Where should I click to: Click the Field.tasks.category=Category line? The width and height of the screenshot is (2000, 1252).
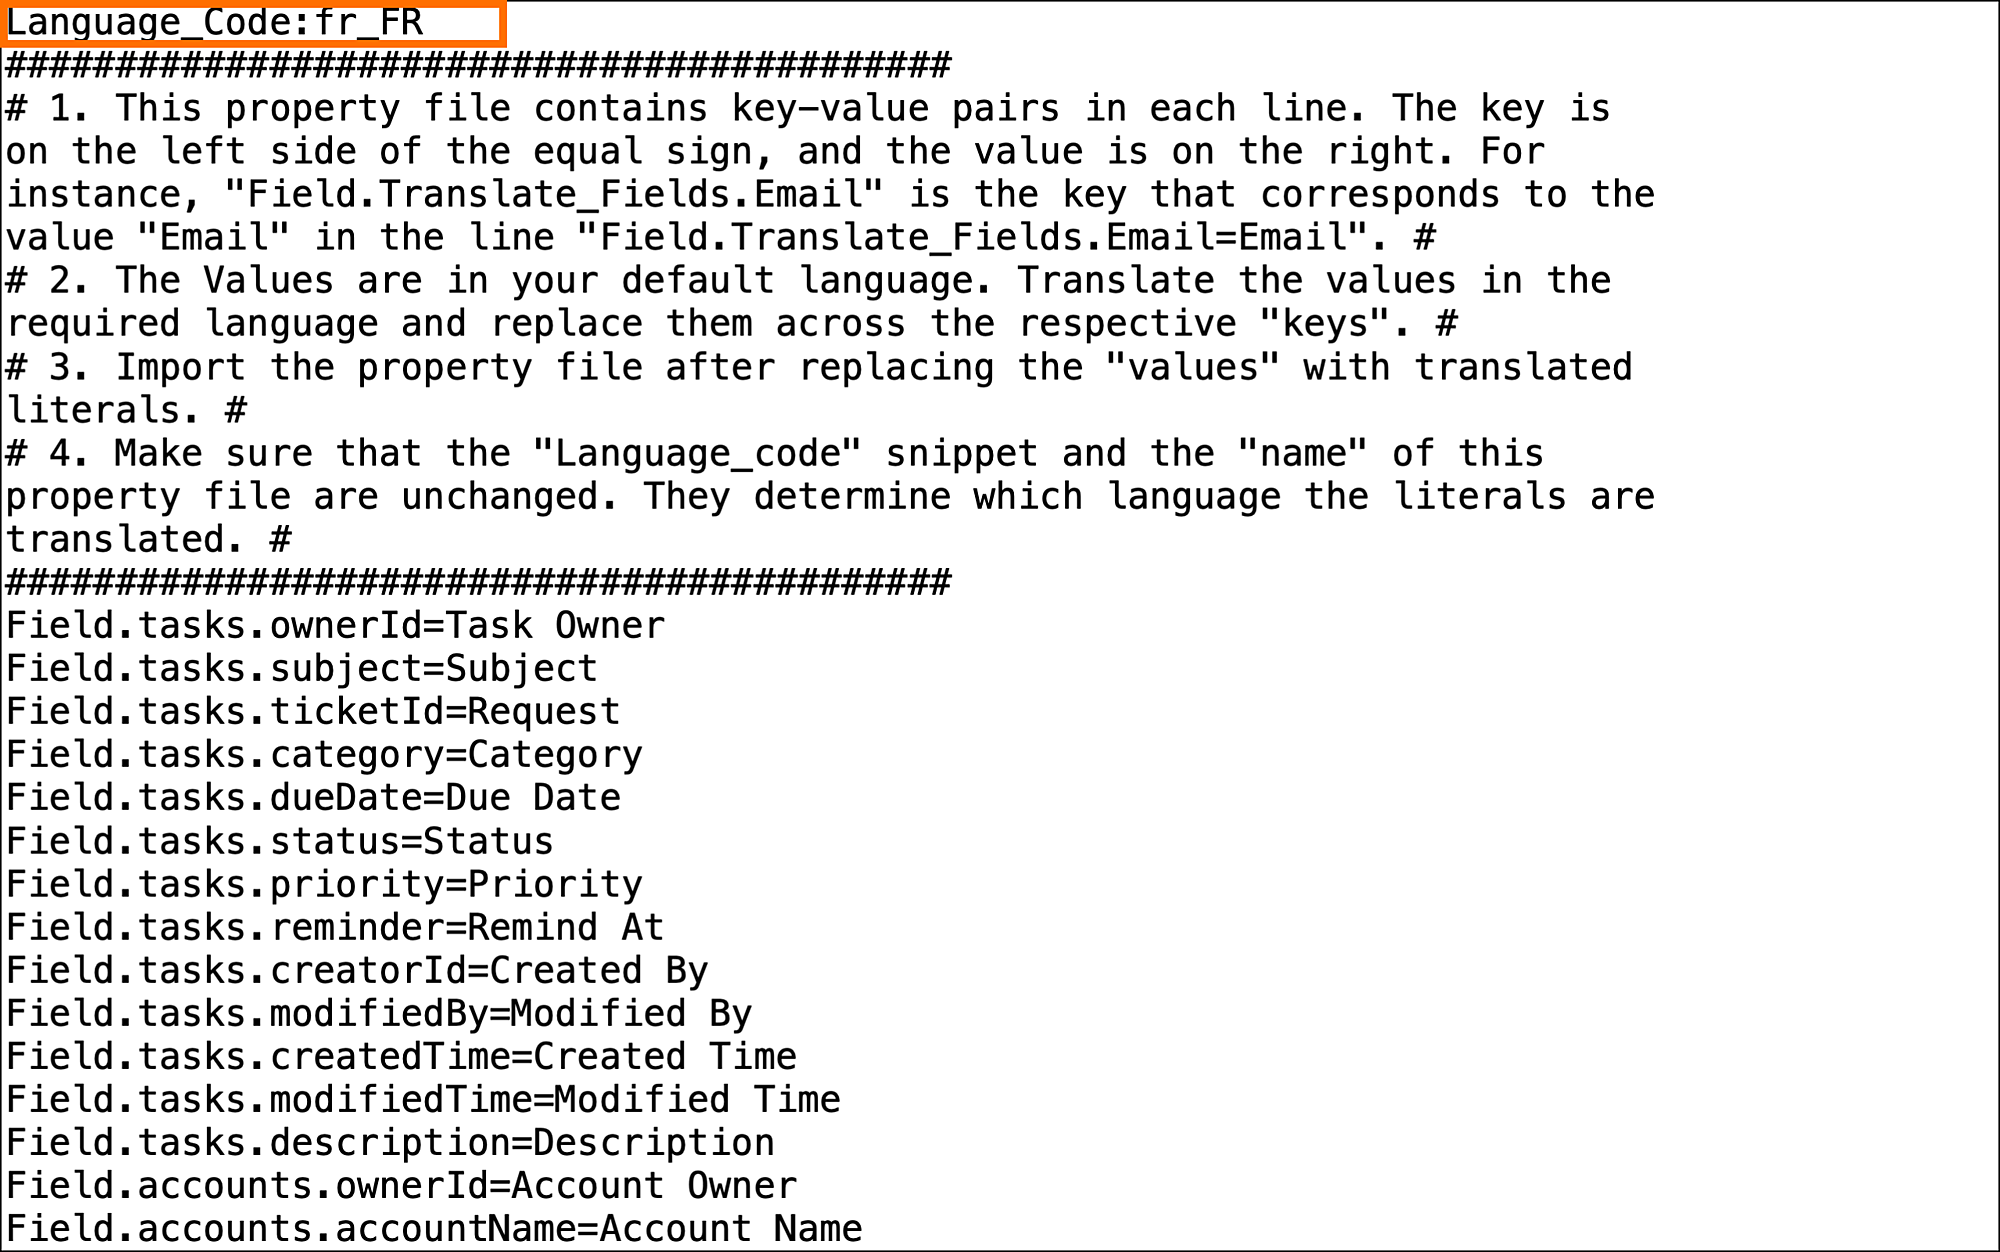click(x=324, y=755)
